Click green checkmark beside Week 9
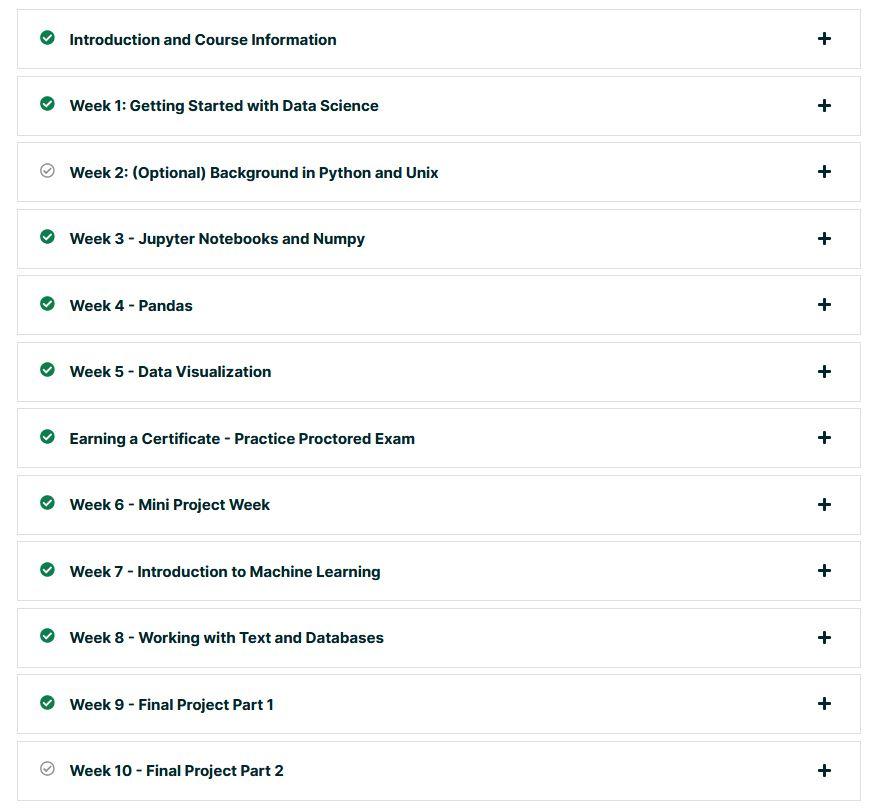The image size is (876, 809). (47, 702)
